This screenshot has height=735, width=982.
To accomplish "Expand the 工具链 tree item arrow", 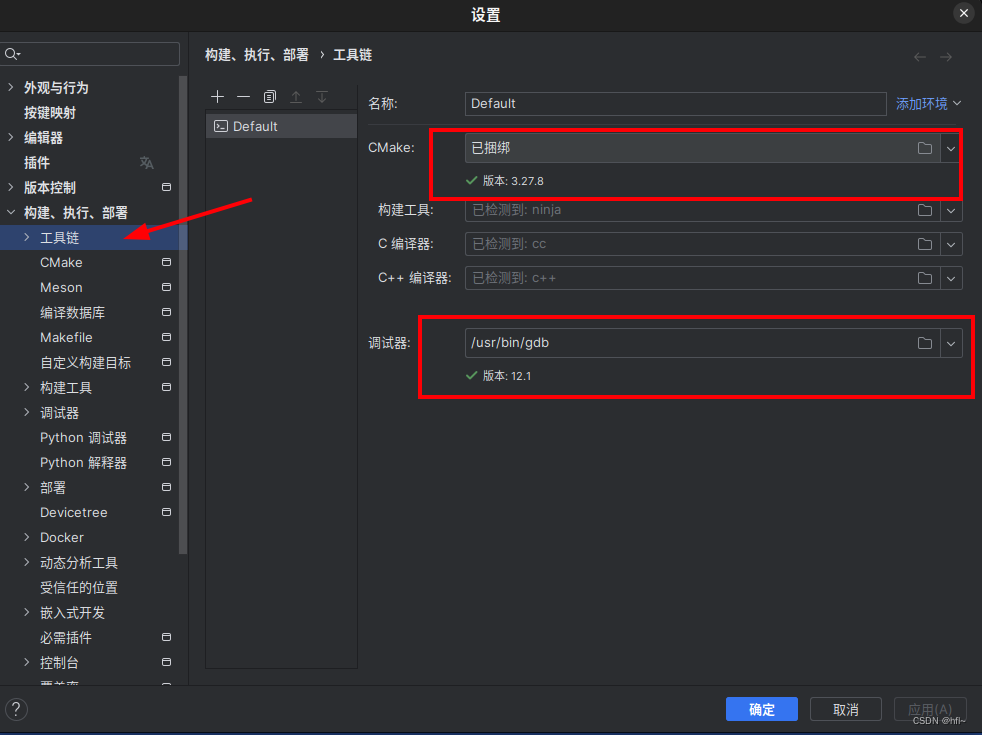I will pos(25,237).
